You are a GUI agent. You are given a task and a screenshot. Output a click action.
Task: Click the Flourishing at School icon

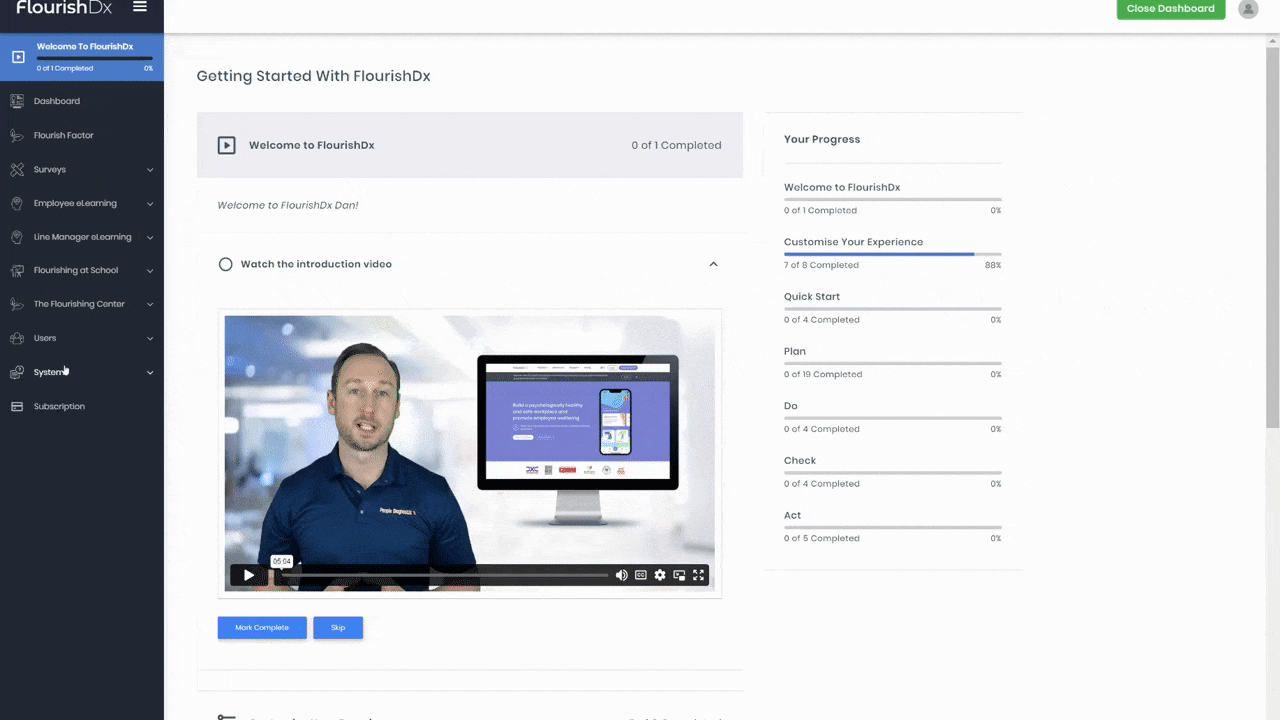pos(17,270)
